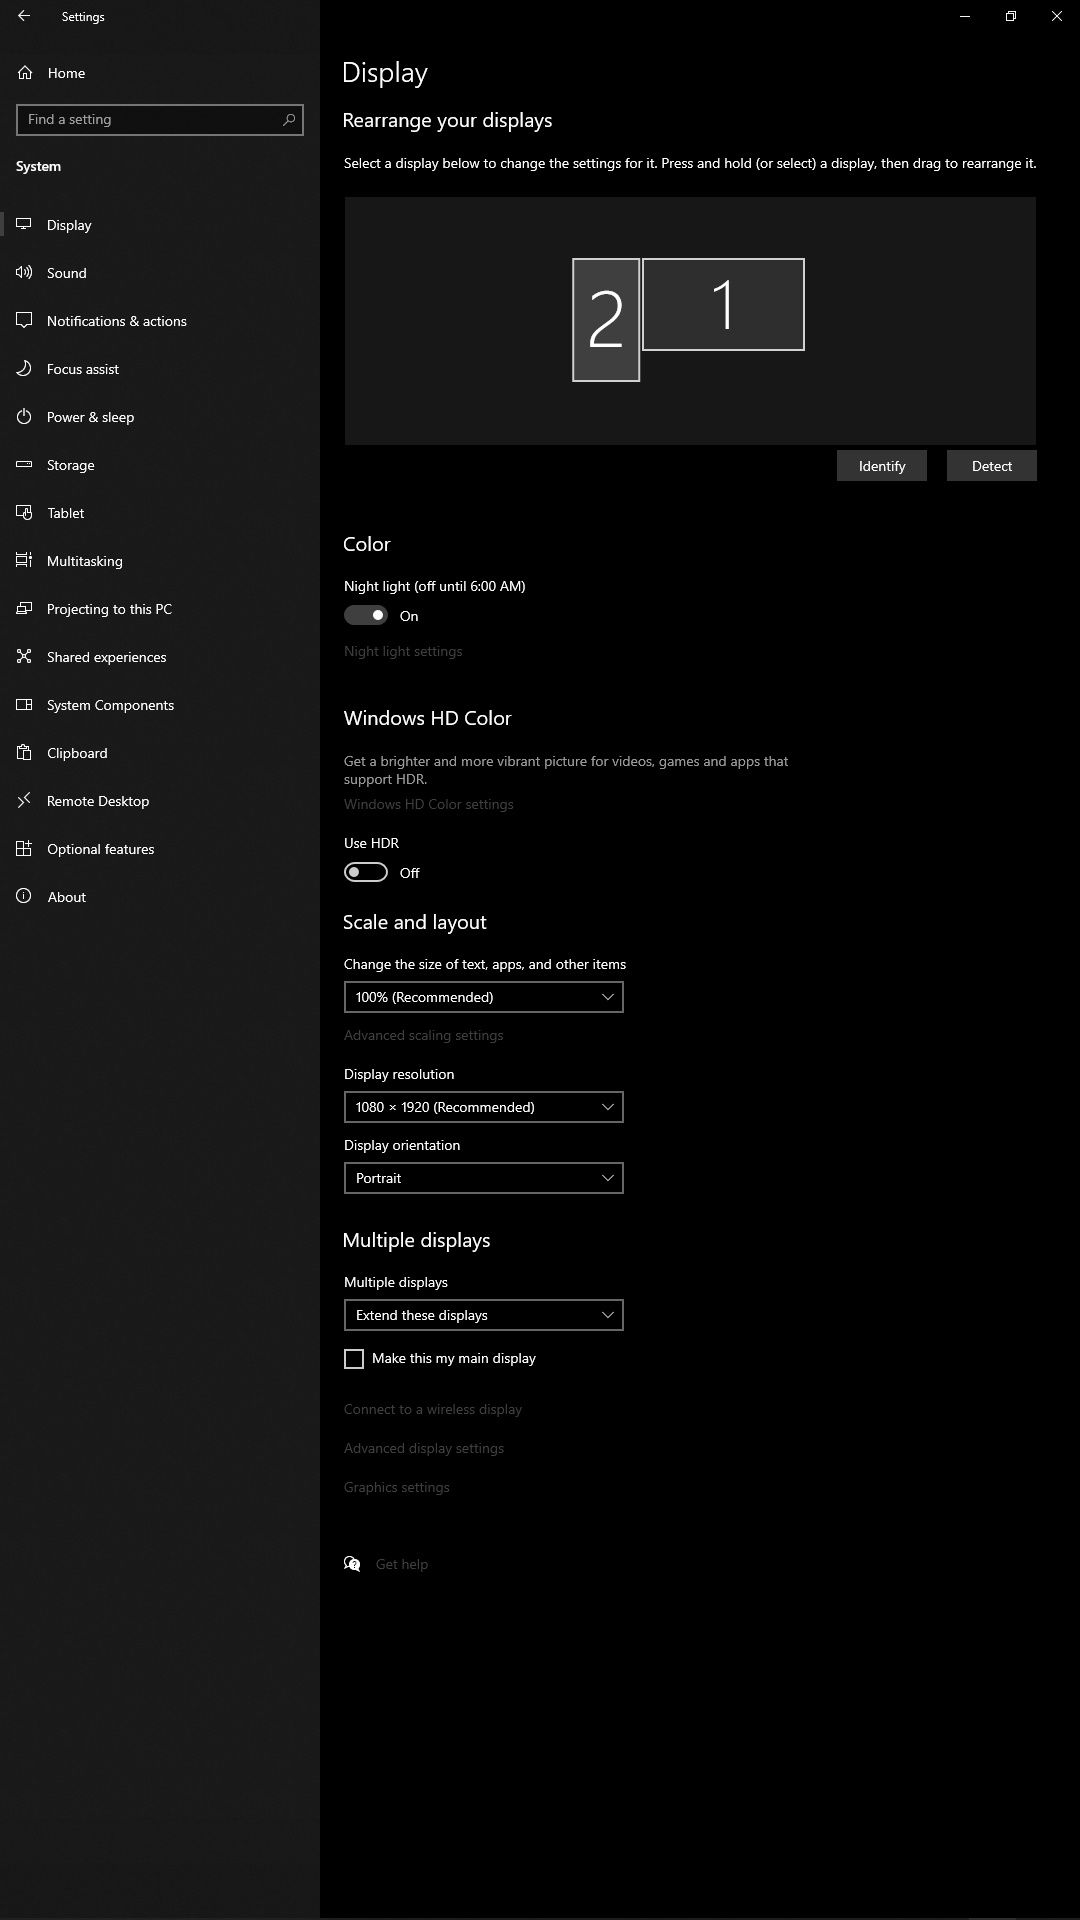Click the Home house icon
The width and height of the screenshot is (1080, 1920).
click(x=25, y=73)
